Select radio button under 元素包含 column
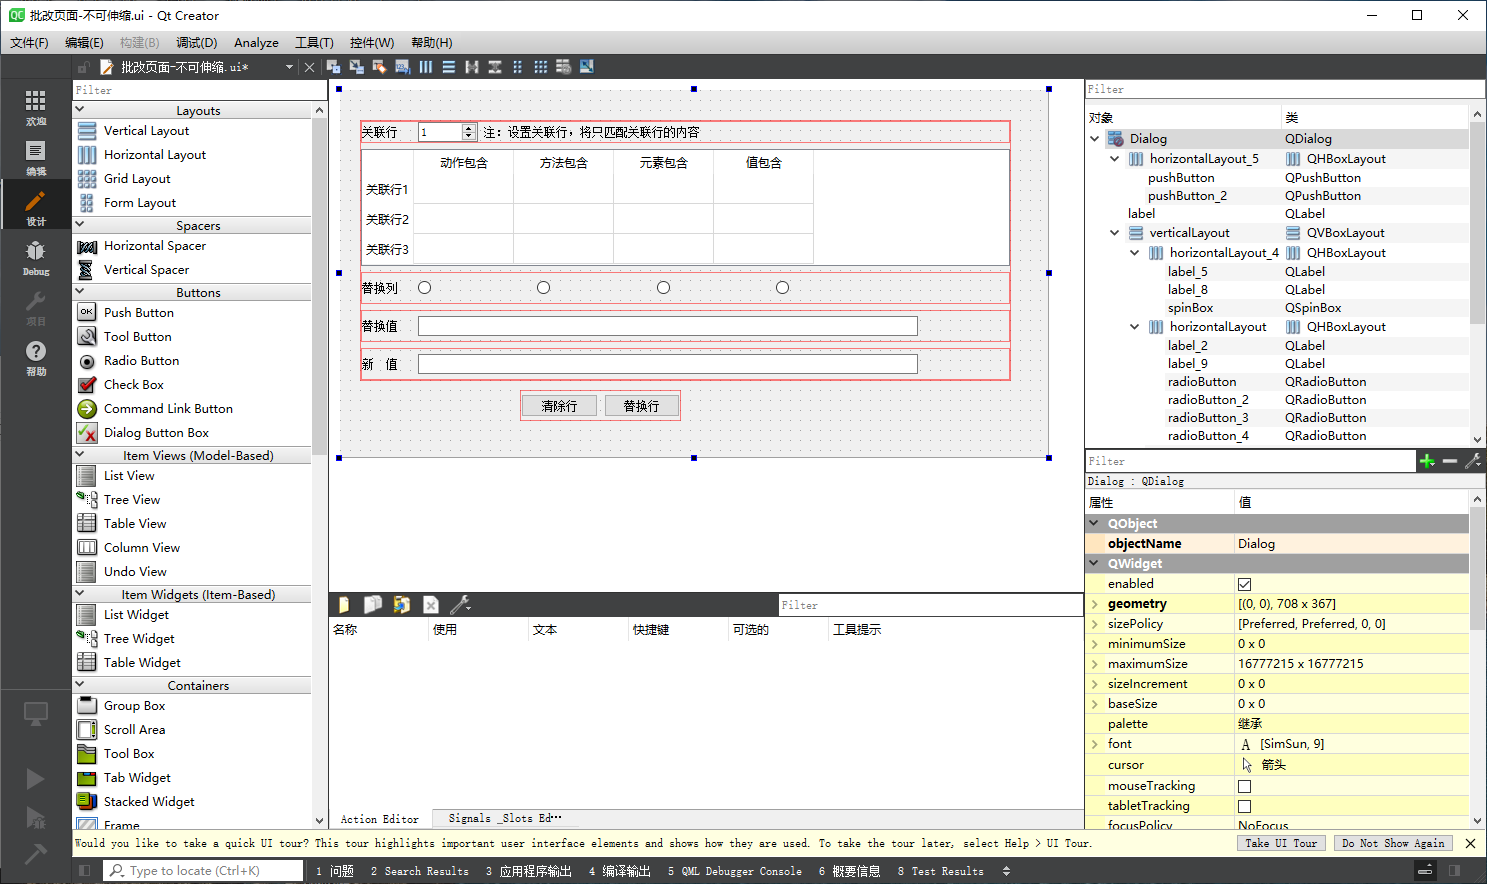Image resolution: width=1487 pixels, height=884 pixels. (664, 288)
